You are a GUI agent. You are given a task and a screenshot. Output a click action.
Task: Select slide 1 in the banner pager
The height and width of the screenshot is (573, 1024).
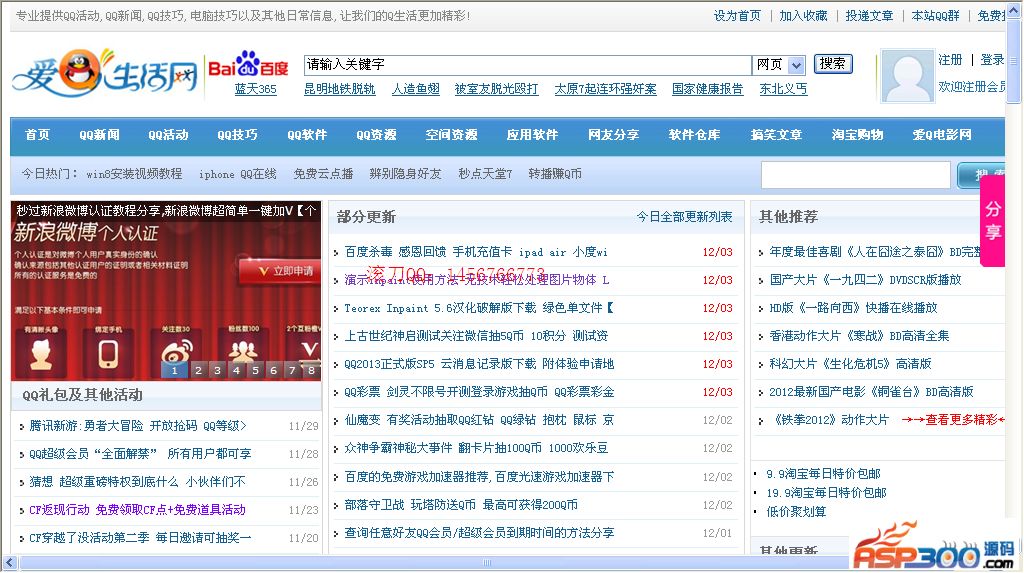(175, 370)
